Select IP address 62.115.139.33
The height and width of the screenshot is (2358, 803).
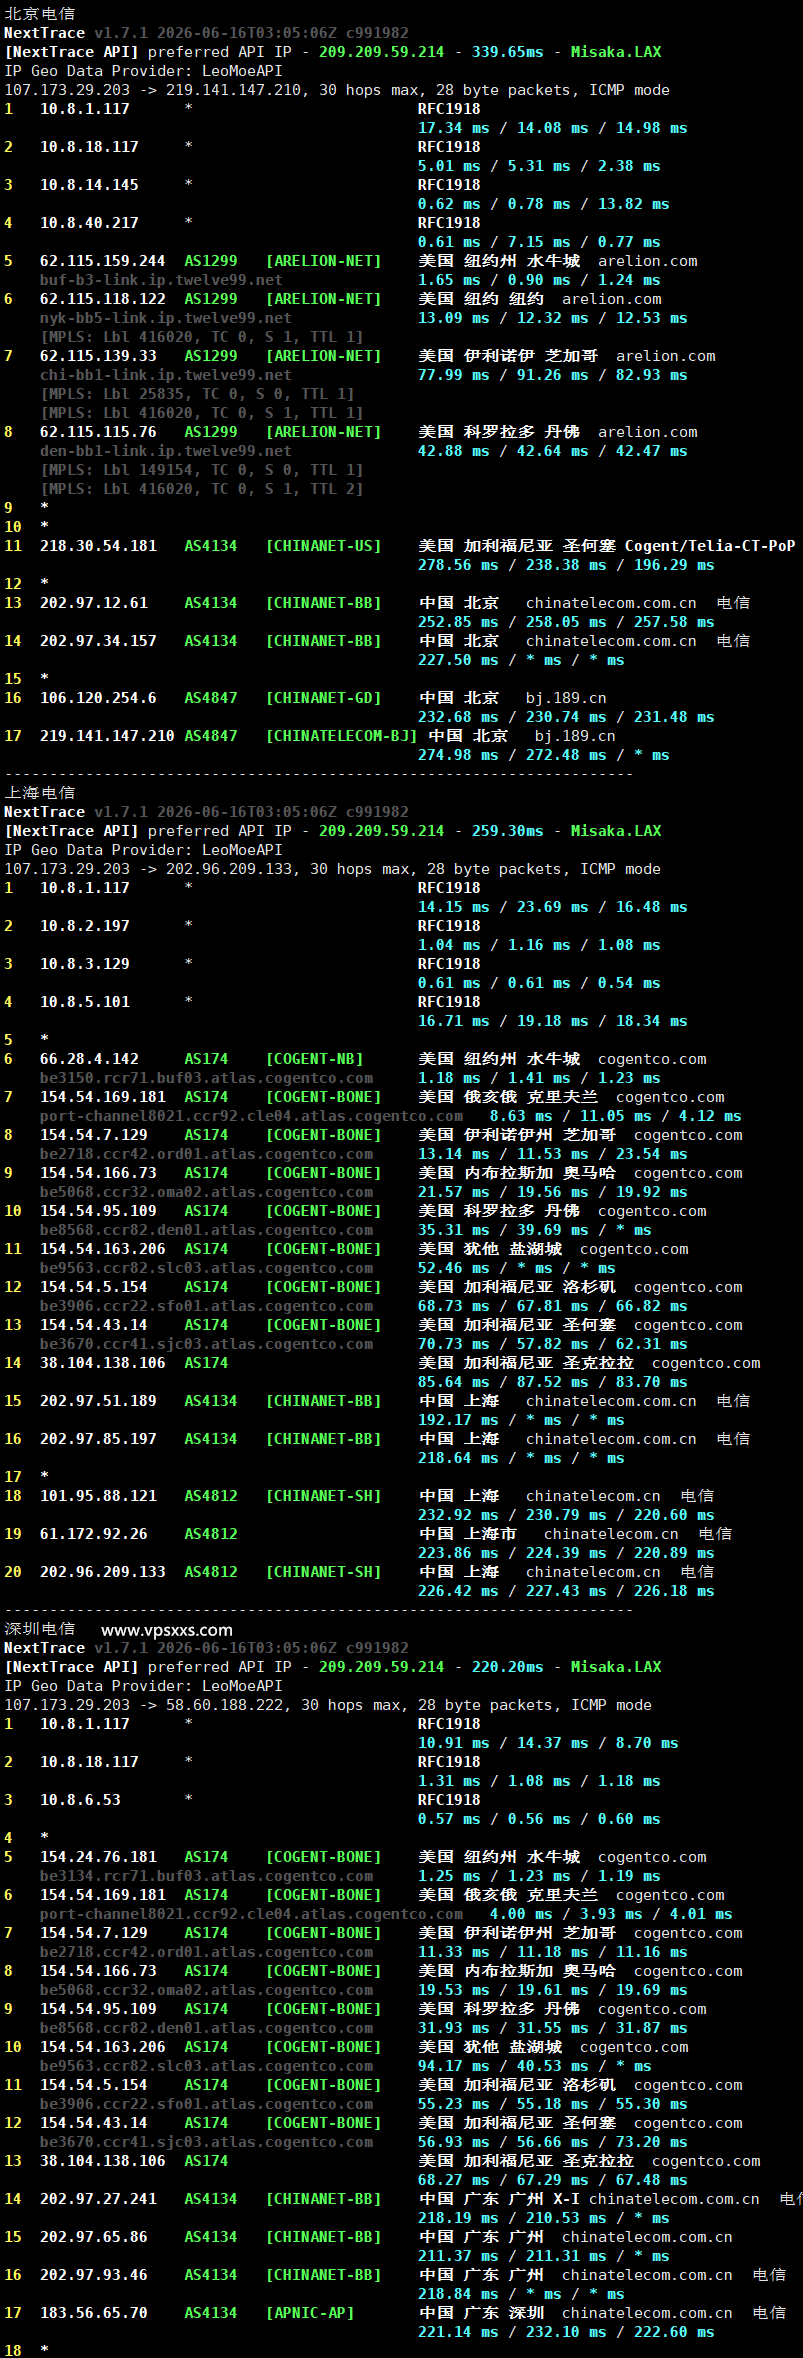coord(98,355)
